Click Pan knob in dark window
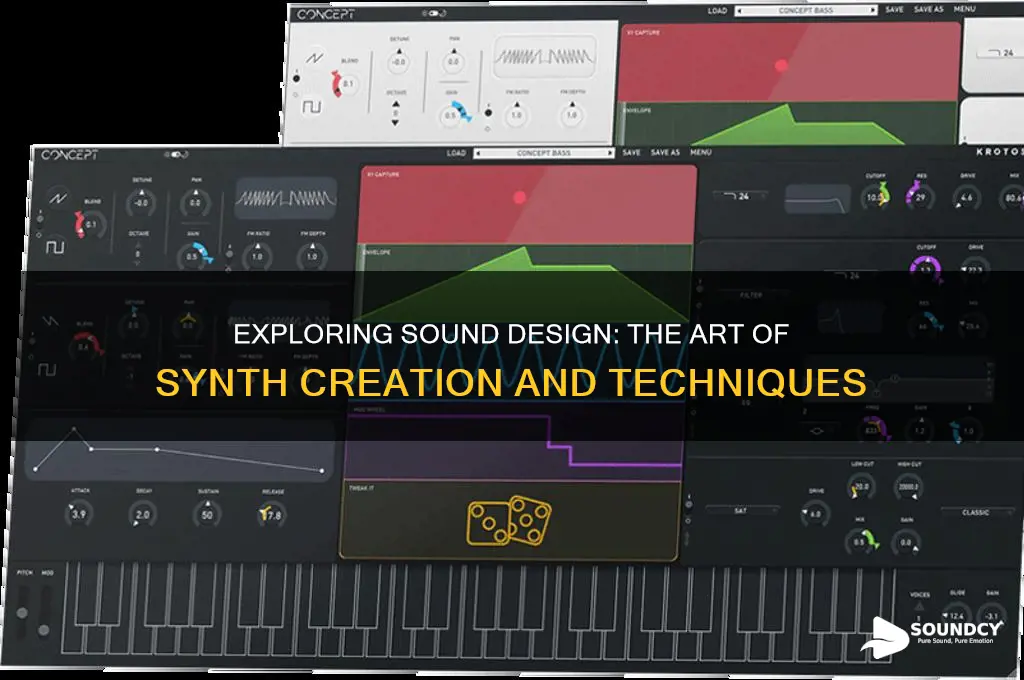 [195, 202]
